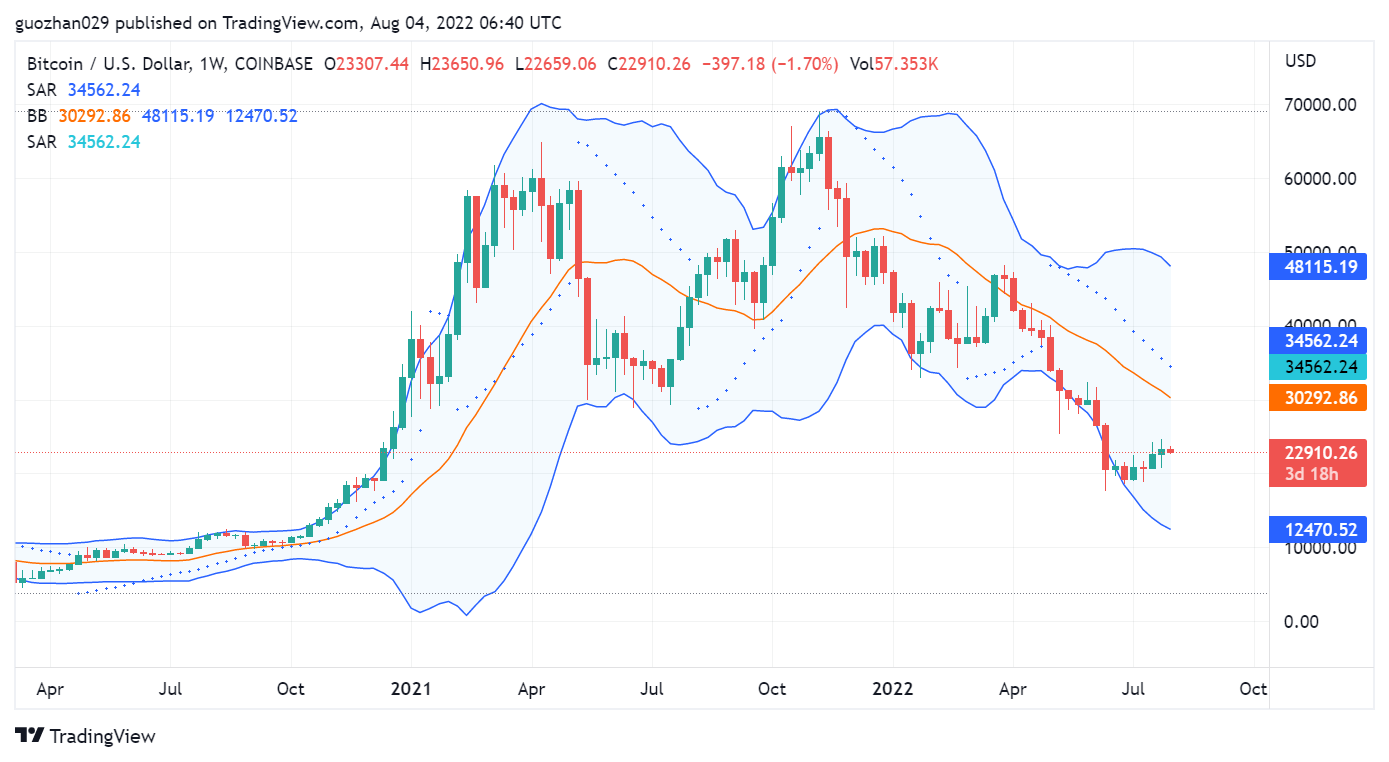
Task: Click the 70000.00 price axis label
Action: pyautogui.click(x=1321, y=105)
